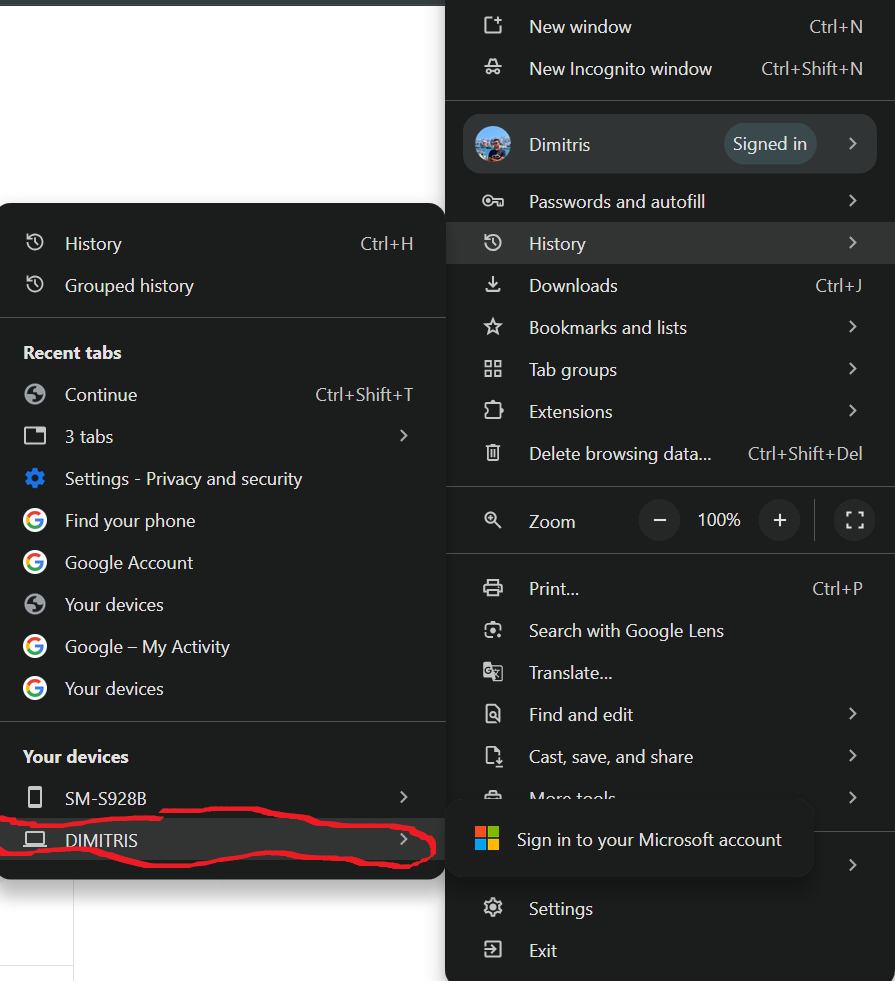Expand Cast, save, and share arrow
Image resolution: width=895 pixels, height=981 pixels.
click(852, 756)
